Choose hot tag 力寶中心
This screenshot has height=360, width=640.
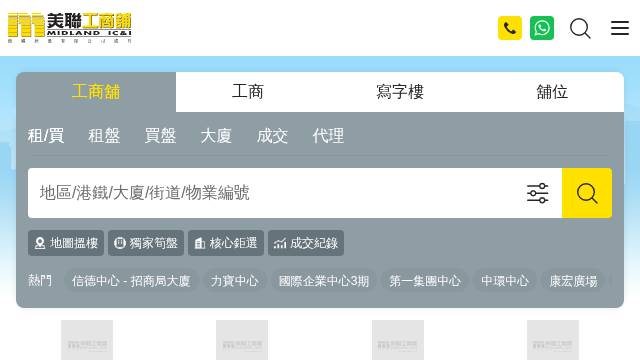pyautogui.click(x=235, y=281)
